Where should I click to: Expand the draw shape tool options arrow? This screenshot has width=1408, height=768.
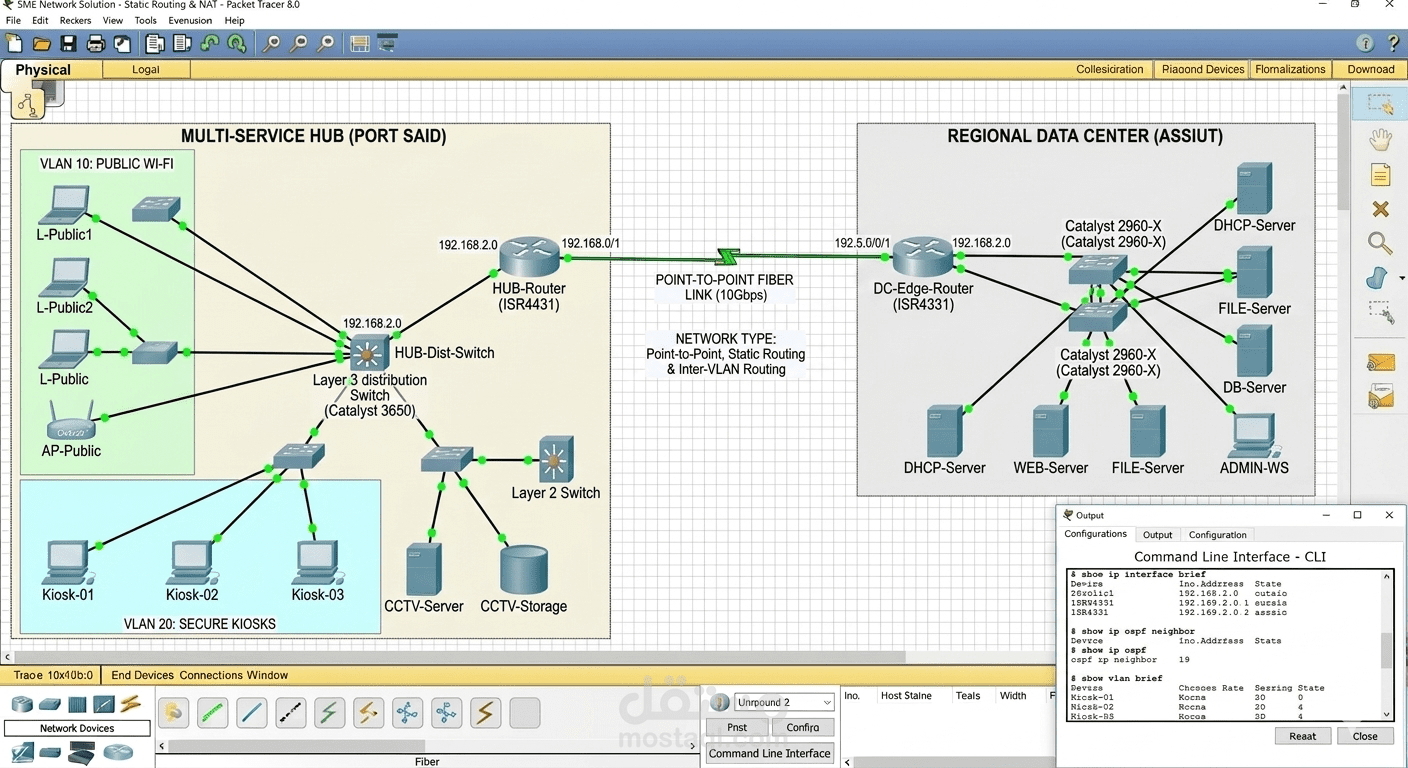tap(1403, 278)
